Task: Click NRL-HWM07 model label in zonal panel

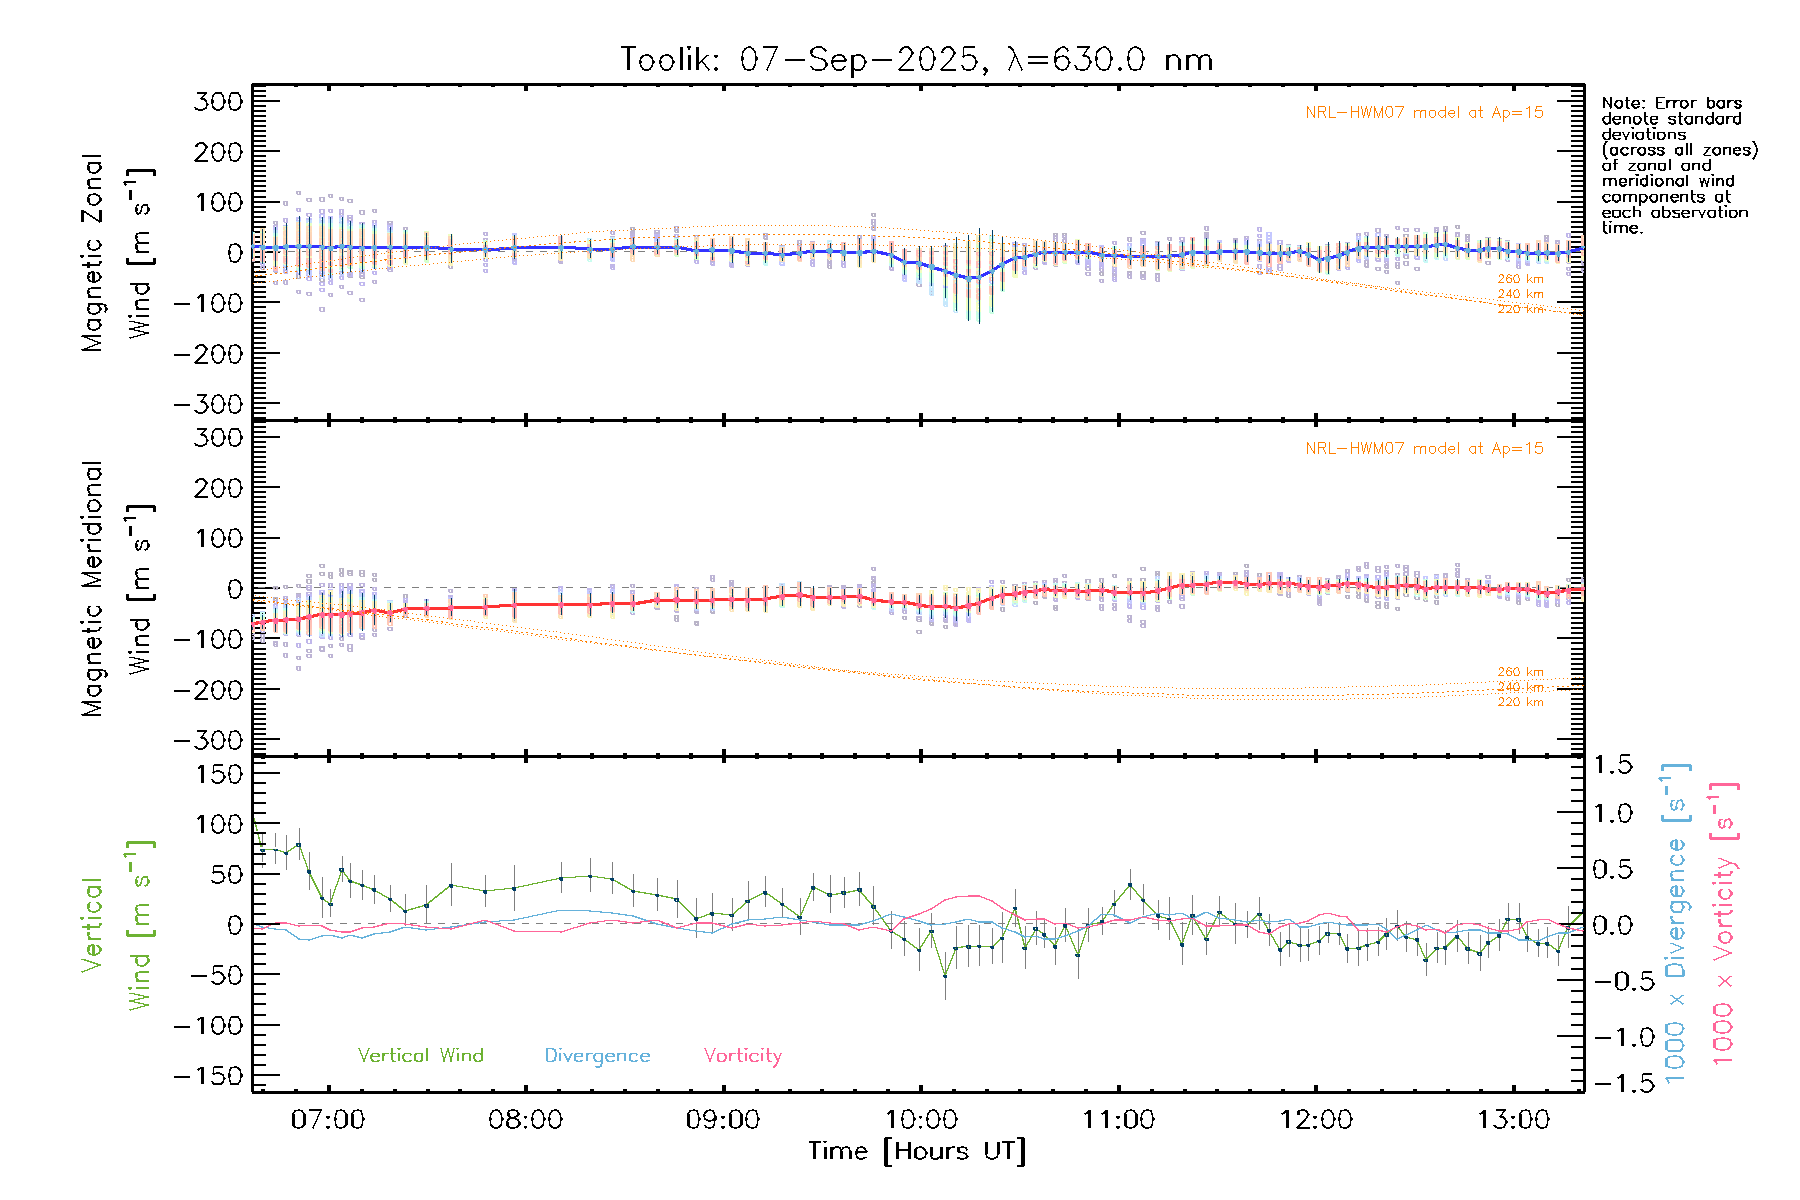Action: tap(1424, 113)
